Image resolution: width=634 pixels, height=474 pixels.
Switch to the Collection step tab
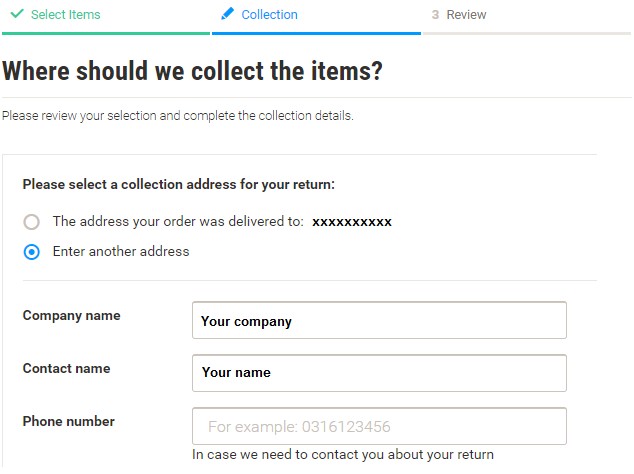269,15
